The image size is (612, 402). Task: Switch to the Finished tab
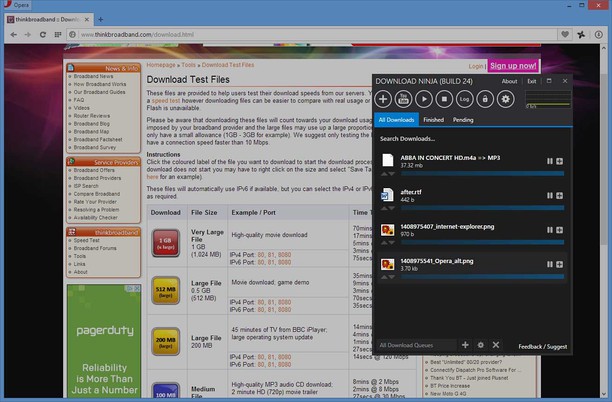tap(434, 120)
